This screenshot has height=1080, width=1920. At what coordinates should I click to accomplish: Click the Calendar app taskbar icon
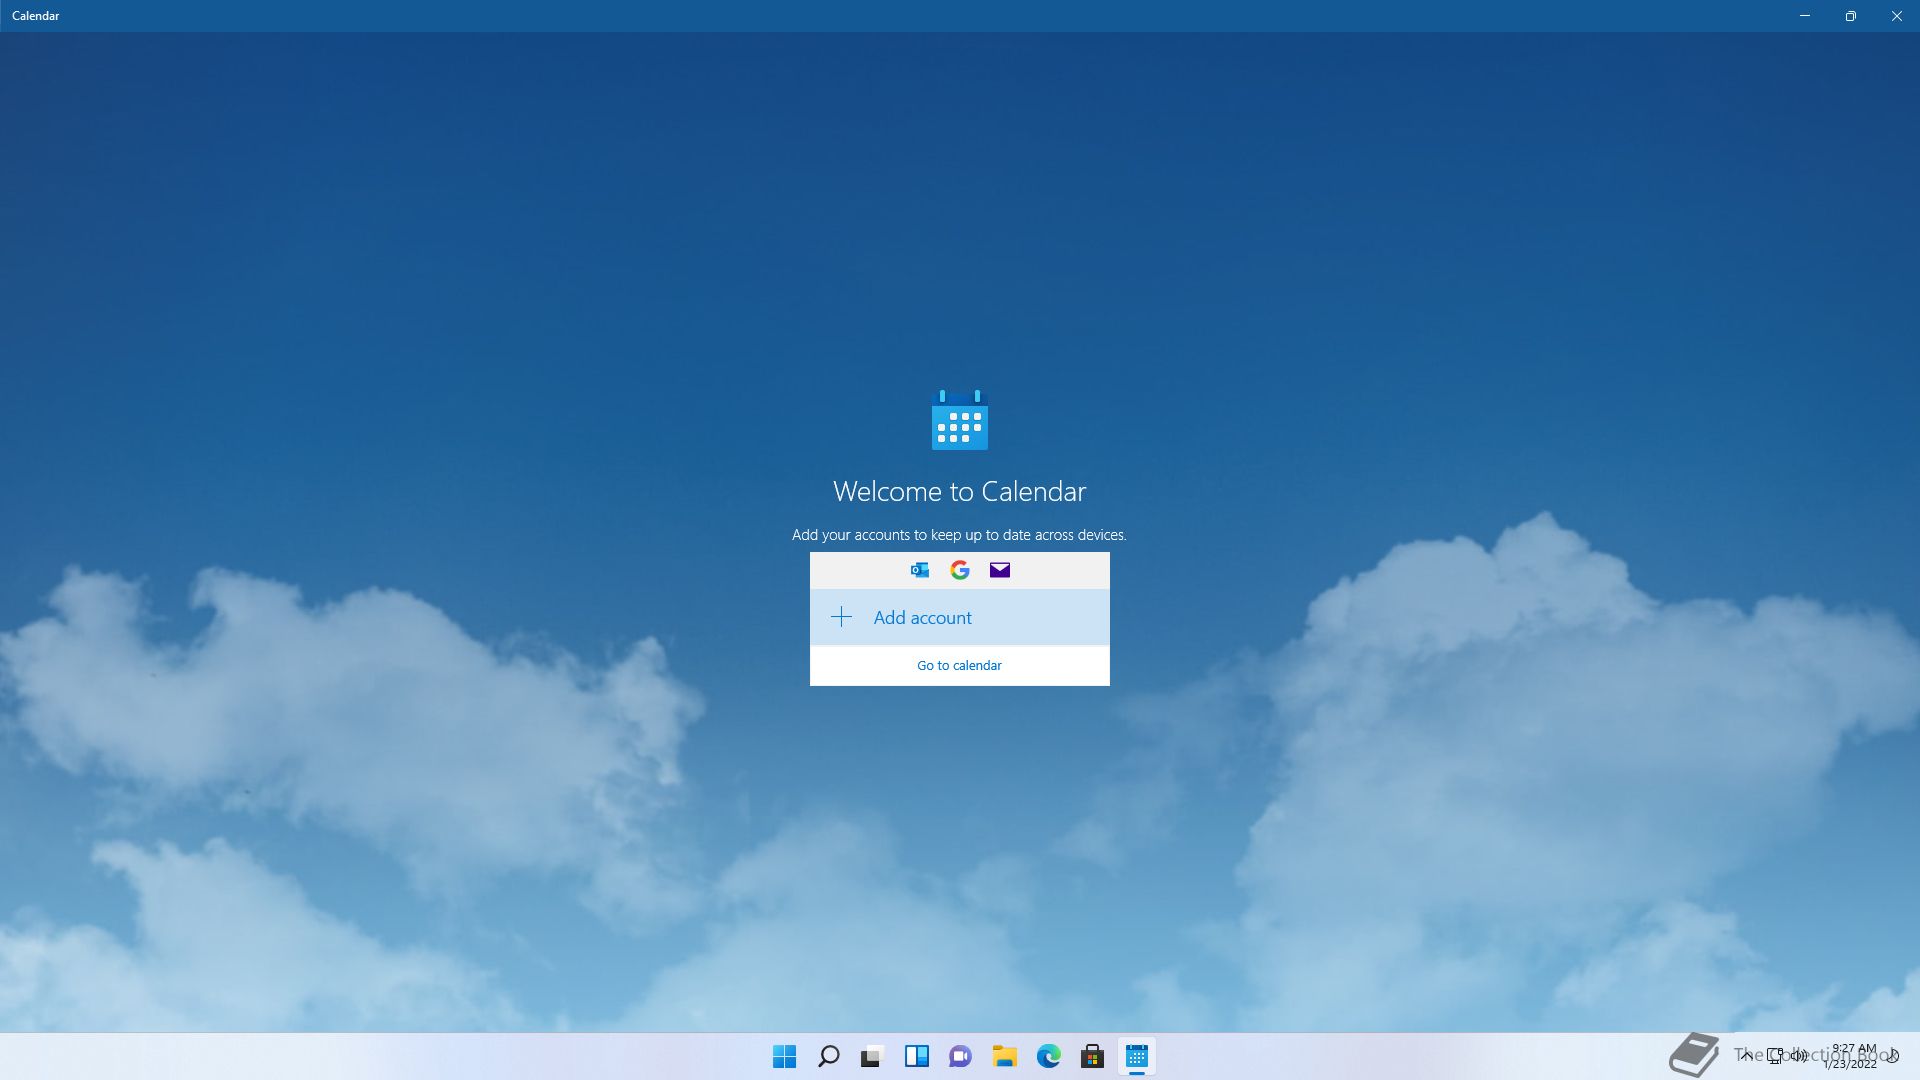click(1137, 1056)
